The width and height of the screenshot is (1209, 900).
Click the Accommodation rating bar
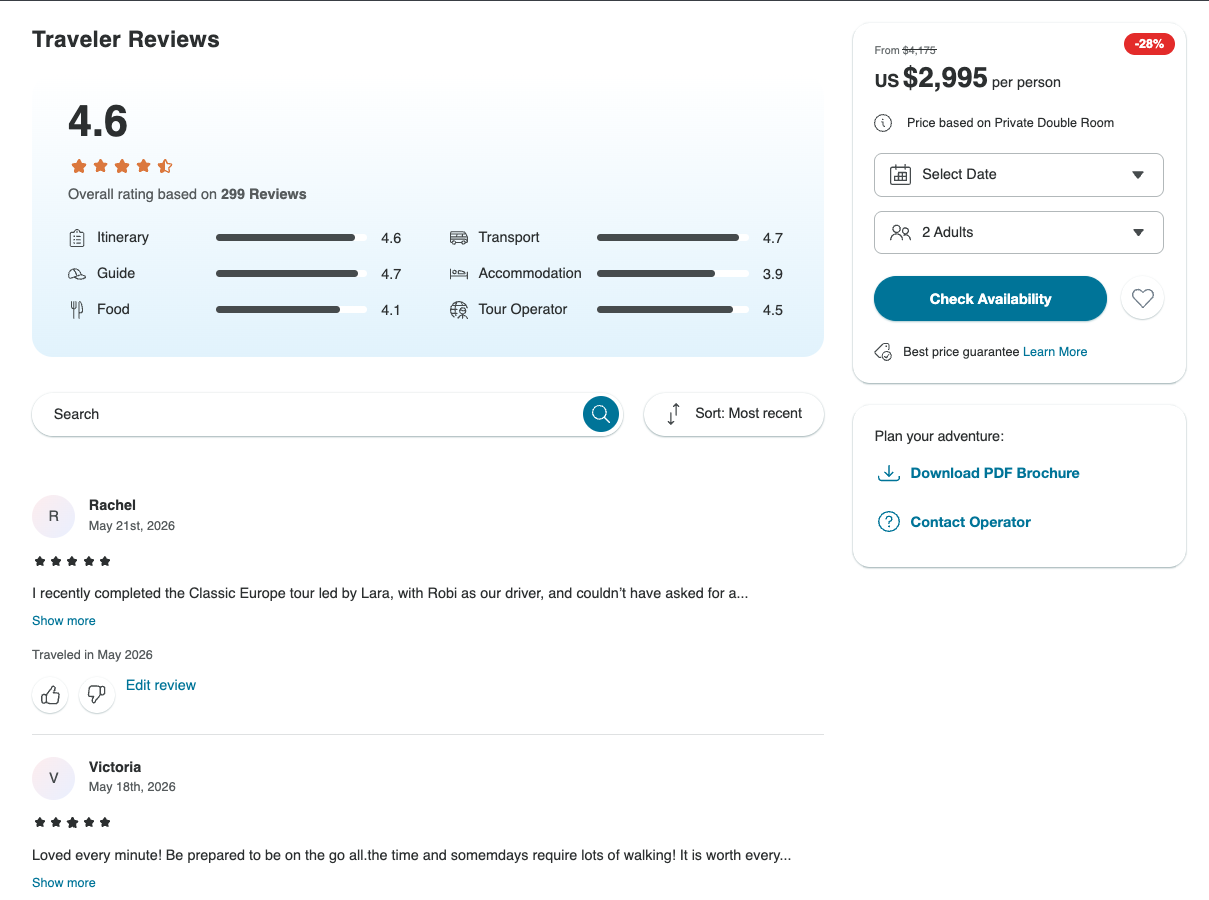coord(672,274)
